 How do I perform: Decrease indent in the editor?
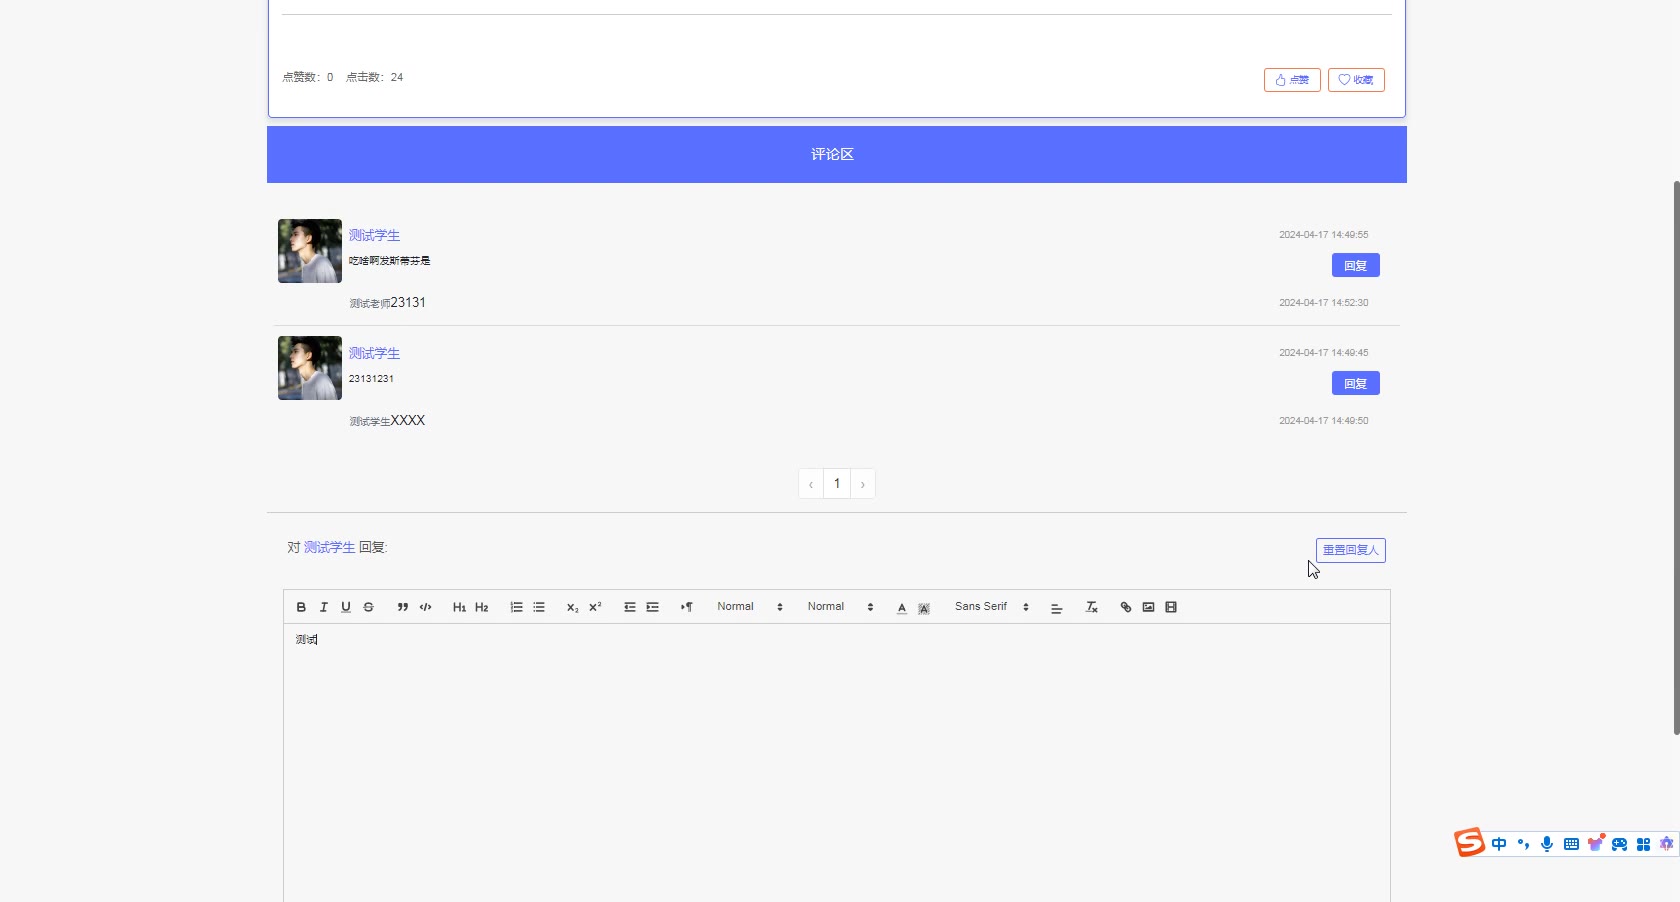coord(630,607)
